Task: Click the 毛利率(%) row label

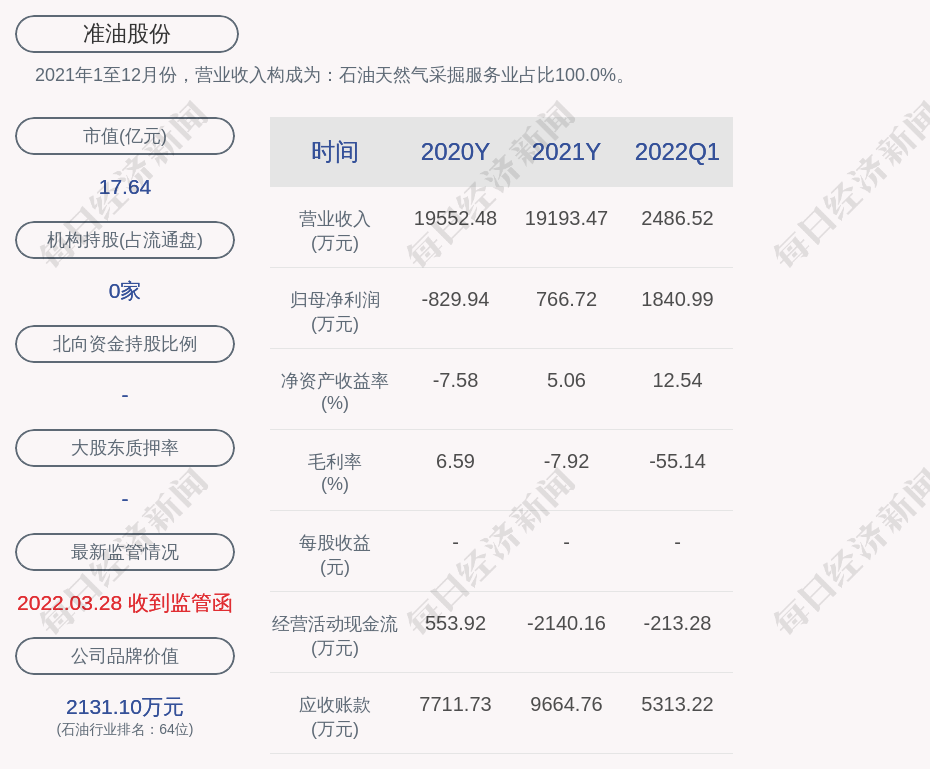Action: point(335,473)
